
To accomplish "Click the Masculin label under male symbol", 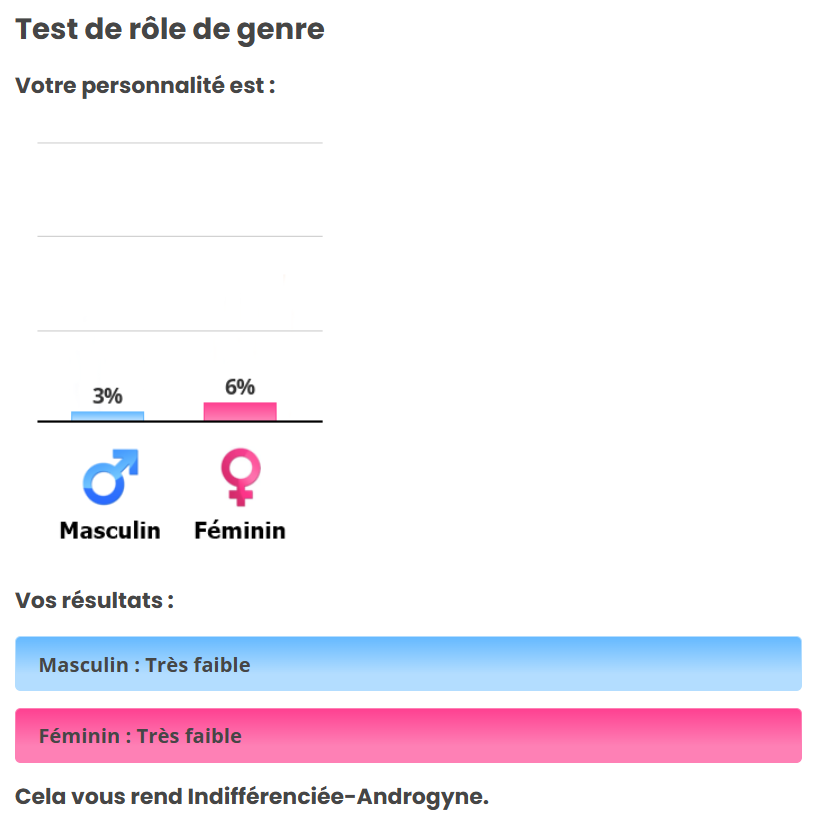I will click(x=110, y=530).
